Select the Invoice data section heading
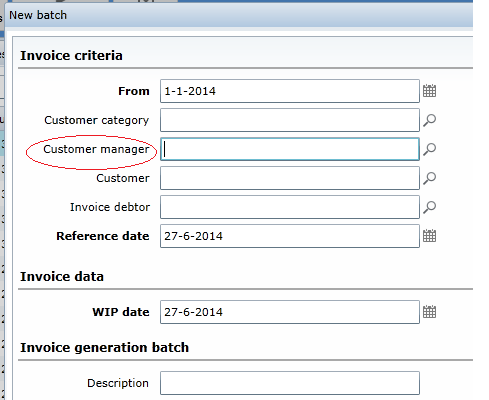 pyautogui.click(x=62, y=277)
